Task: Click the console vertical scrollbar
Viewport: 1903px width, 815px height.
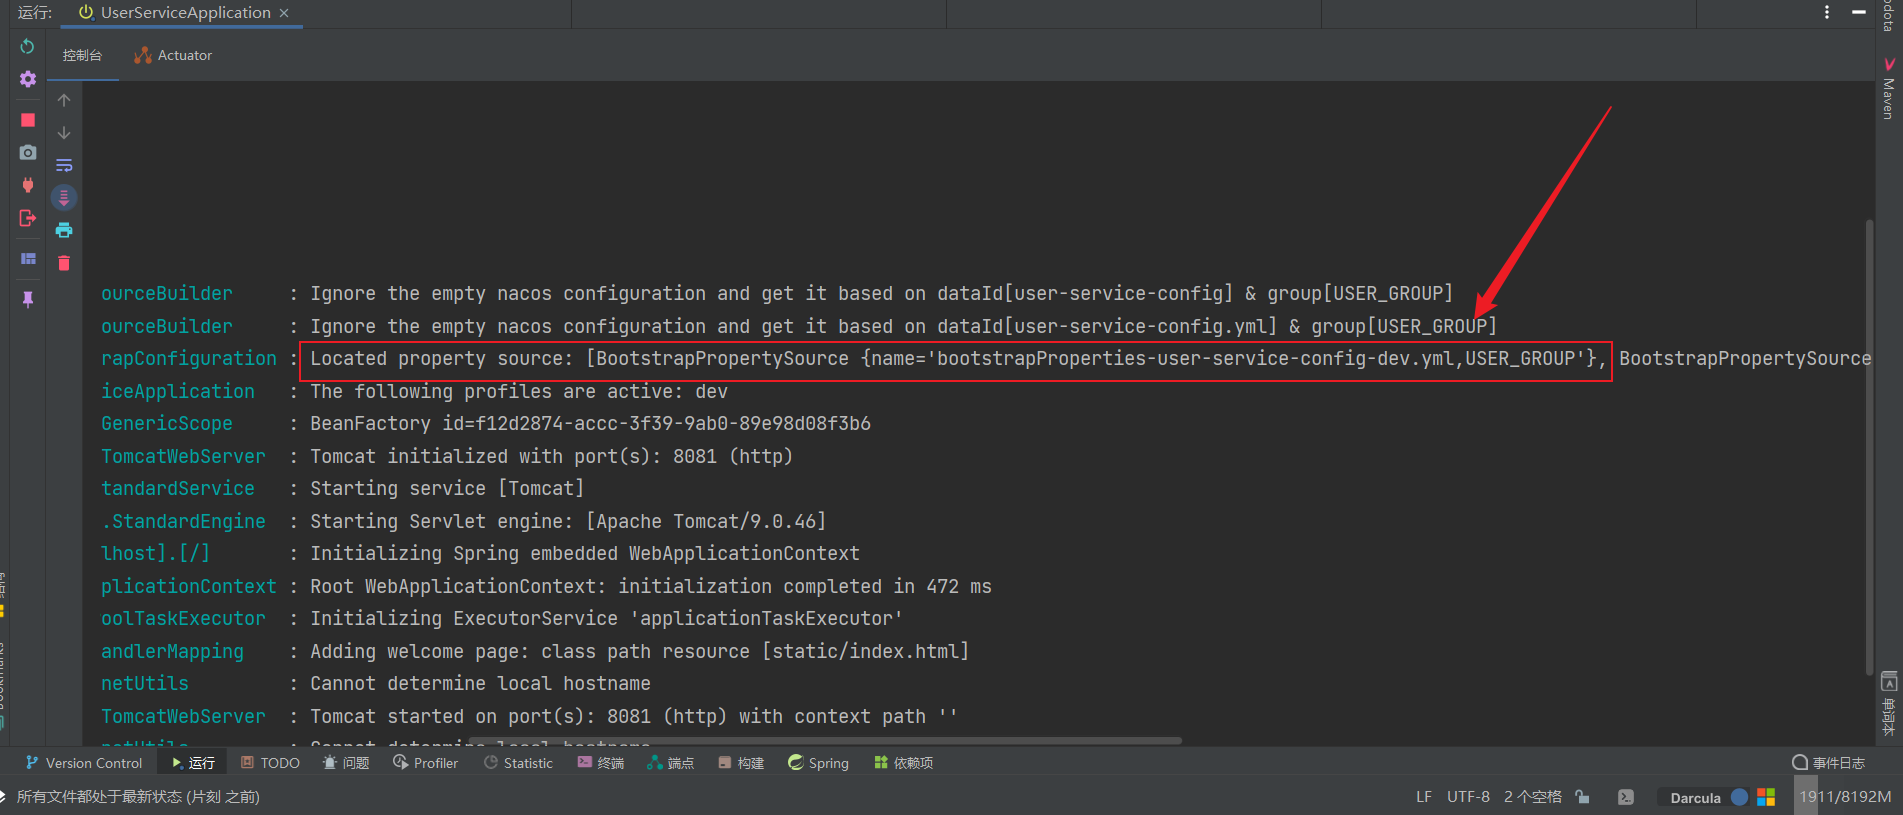Action: pos(1869,447)
